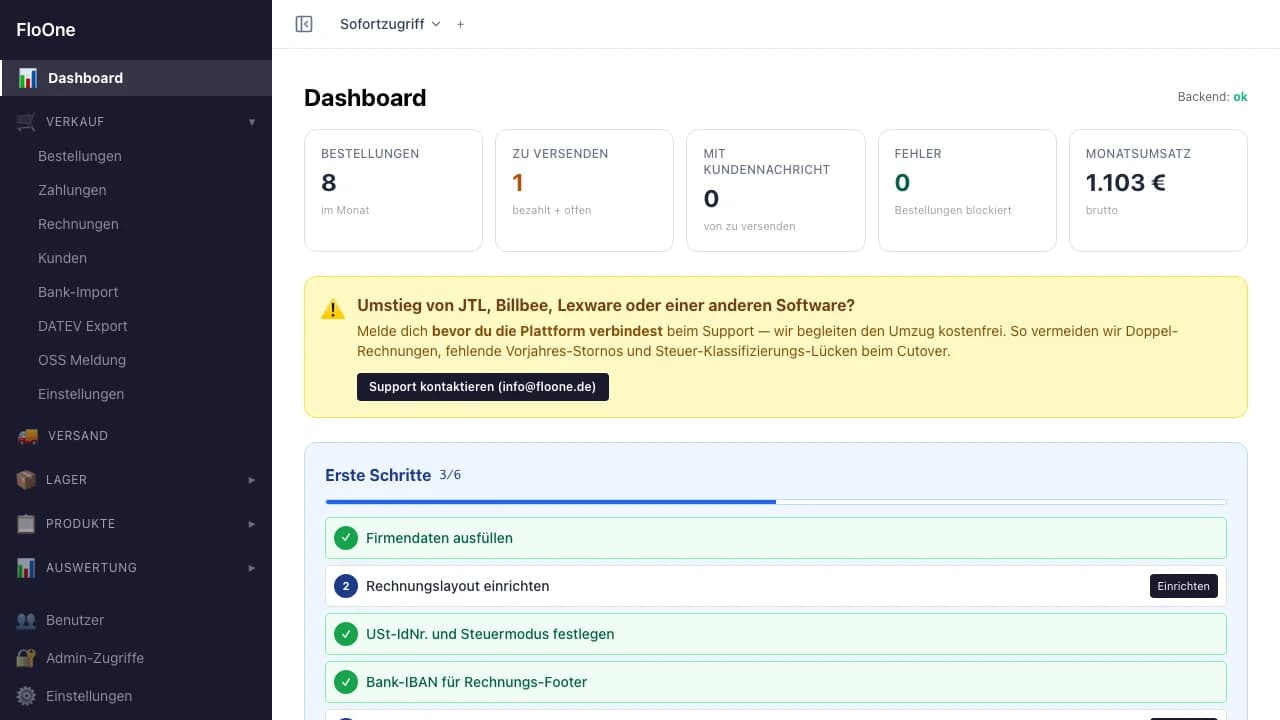Screen dimensions: 1280x720
Task: Click the Rechnungslayout einrichten step text
Action: (x=457, y=586)
